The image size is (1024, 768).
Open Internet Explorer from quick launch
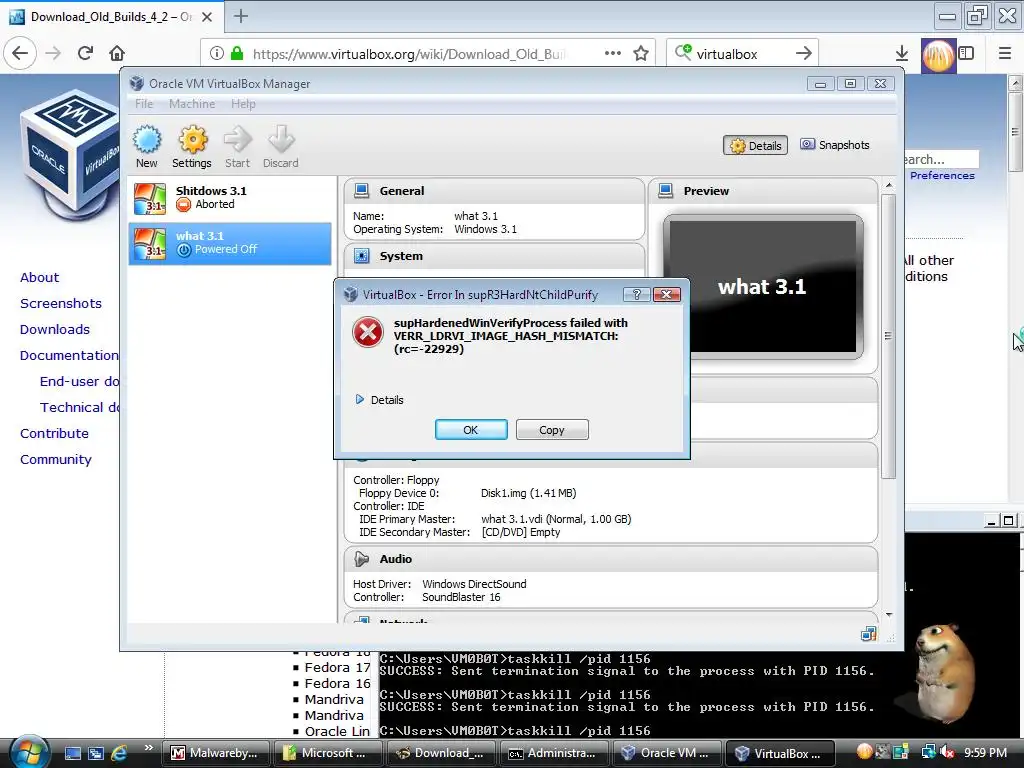(x=119, y=753)
